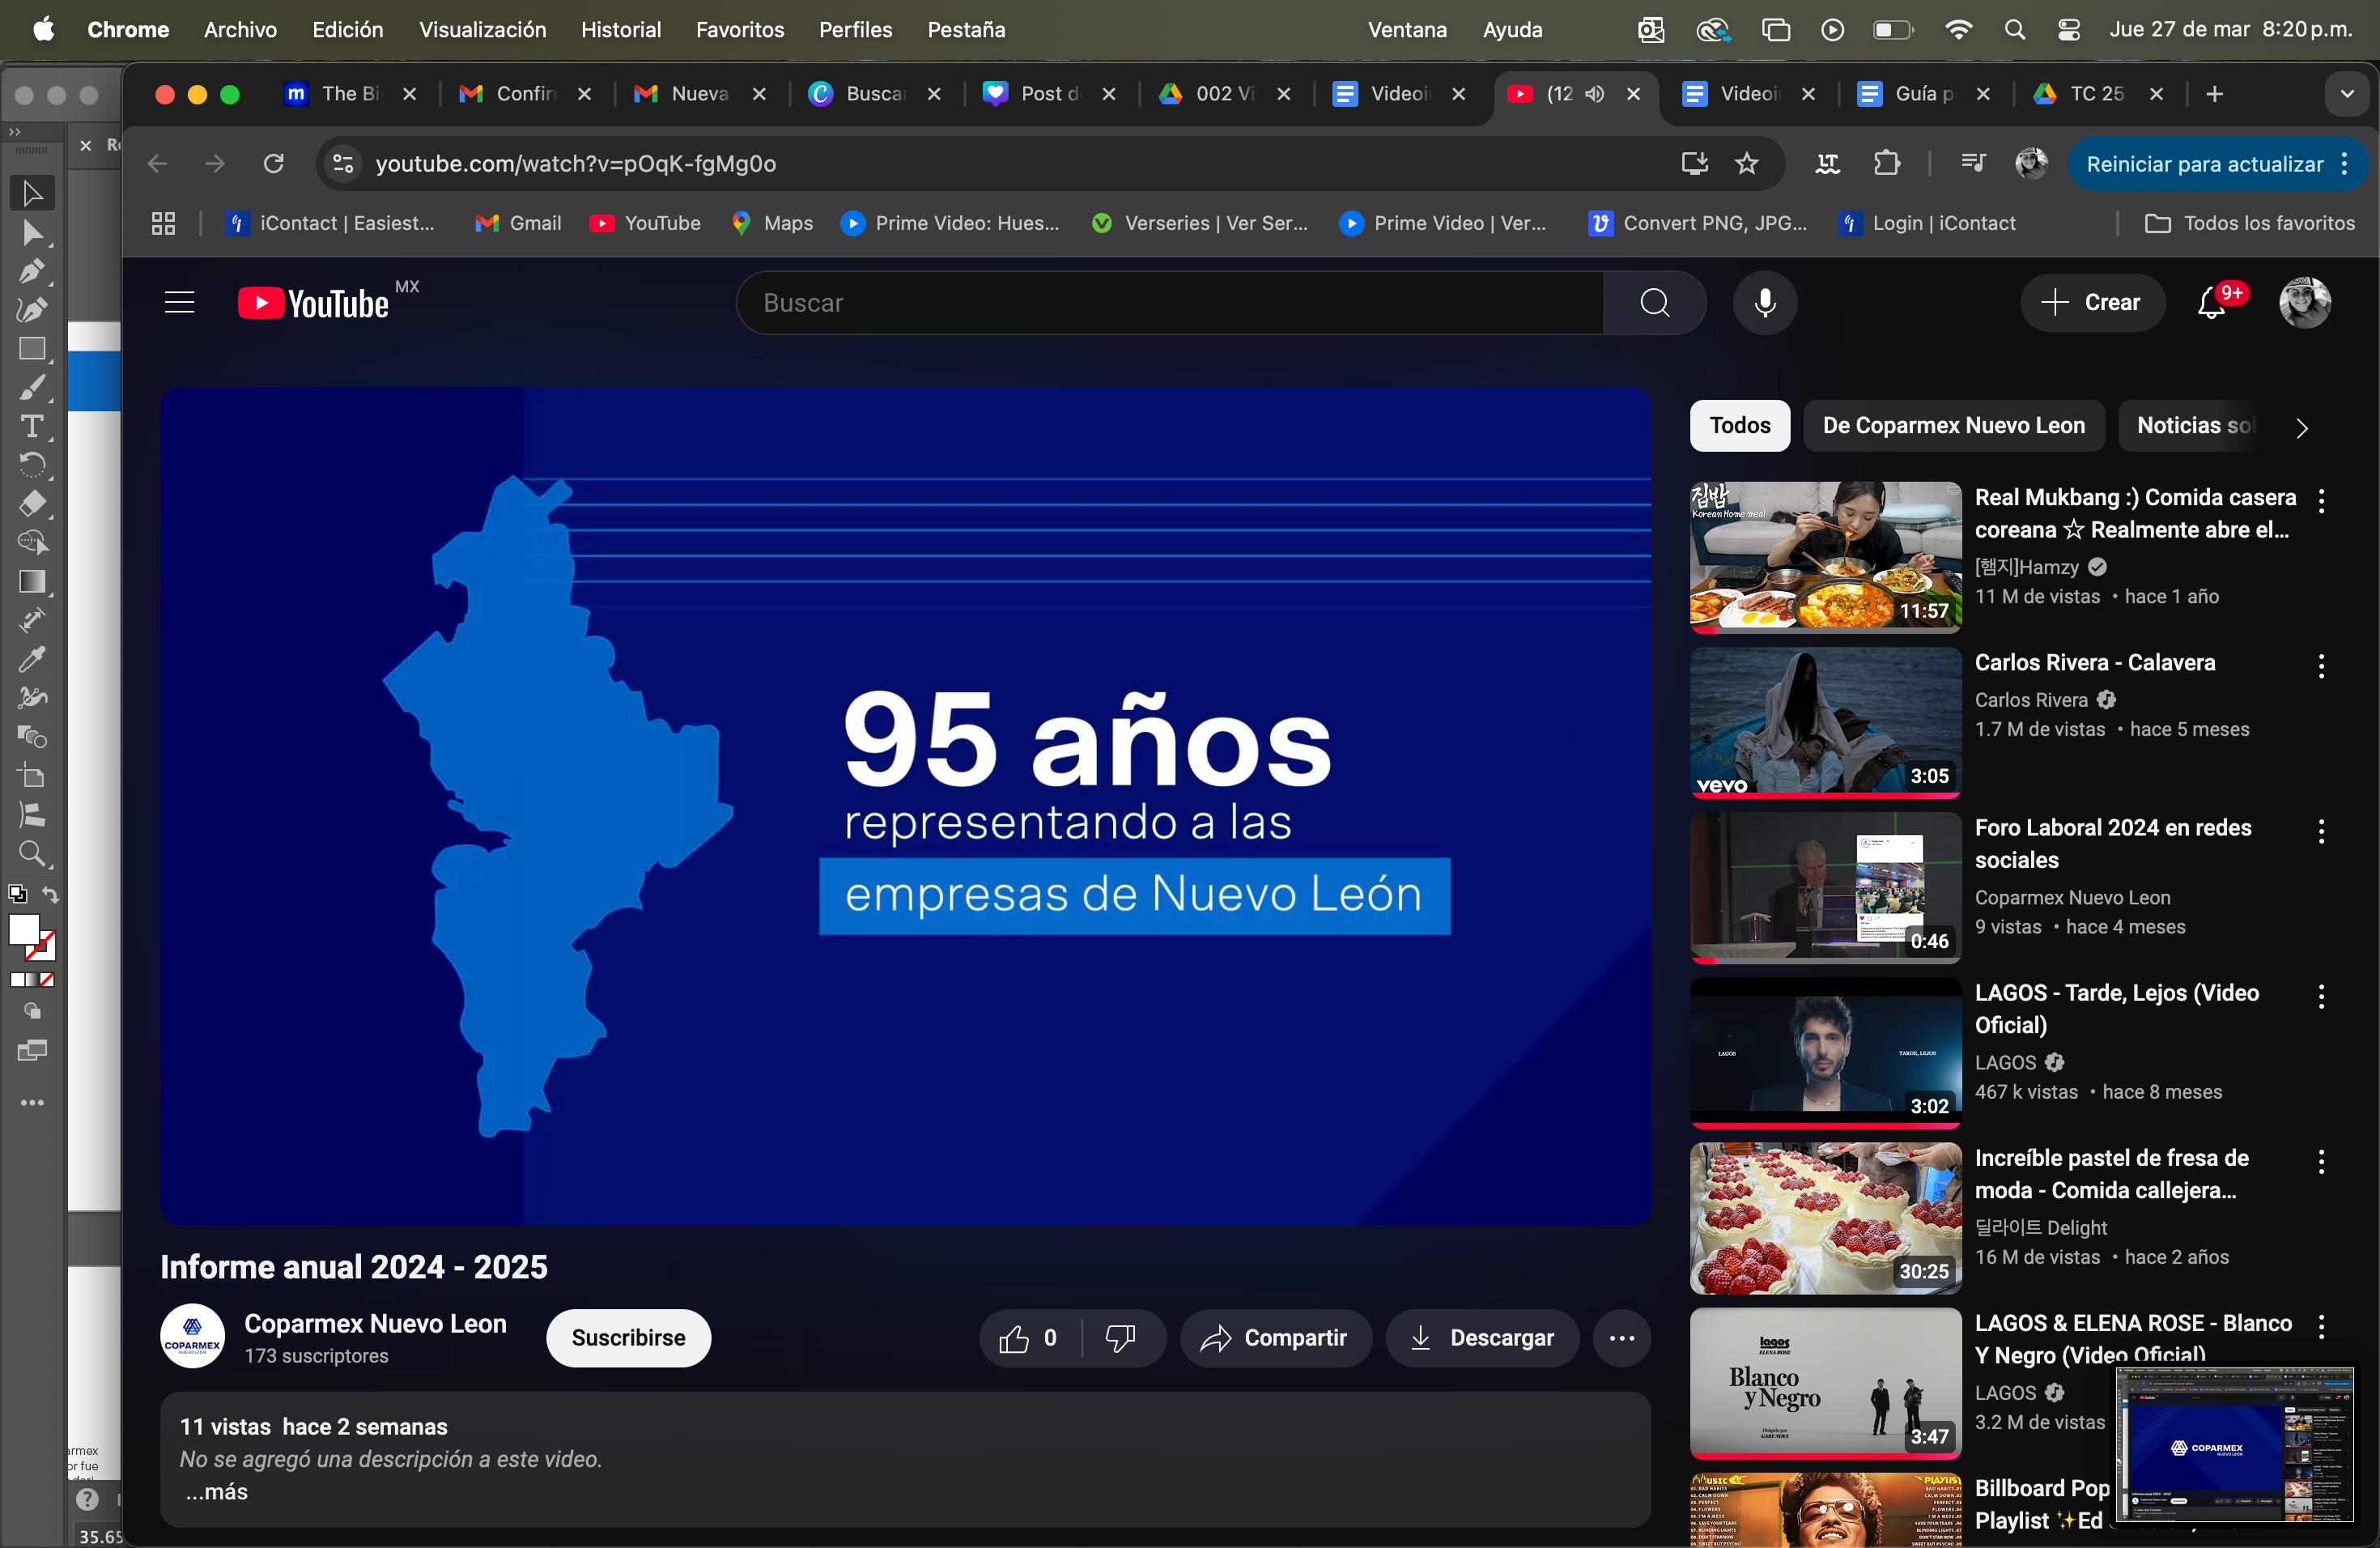2380x1548 pixels.
Task: Like the video with thumbs up
Action: click(x=1030, y=1338)
